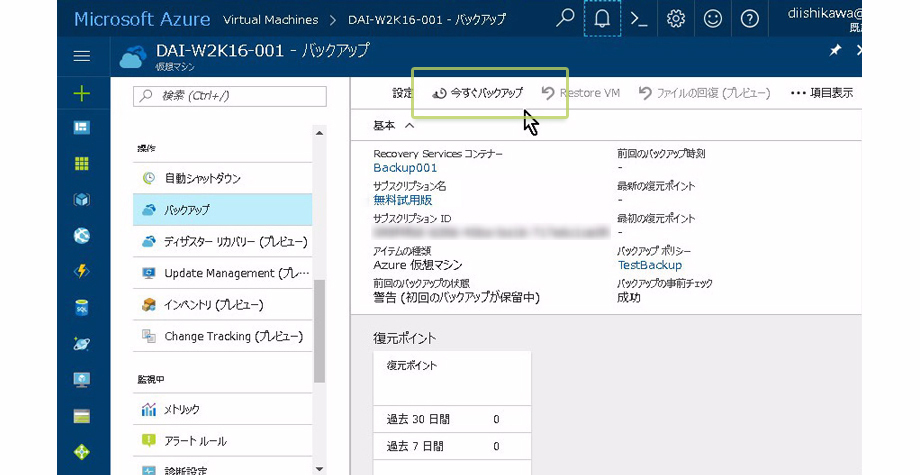Click 今すぐバックアップ button
920x475 pixels.
(x=478, y=93)
